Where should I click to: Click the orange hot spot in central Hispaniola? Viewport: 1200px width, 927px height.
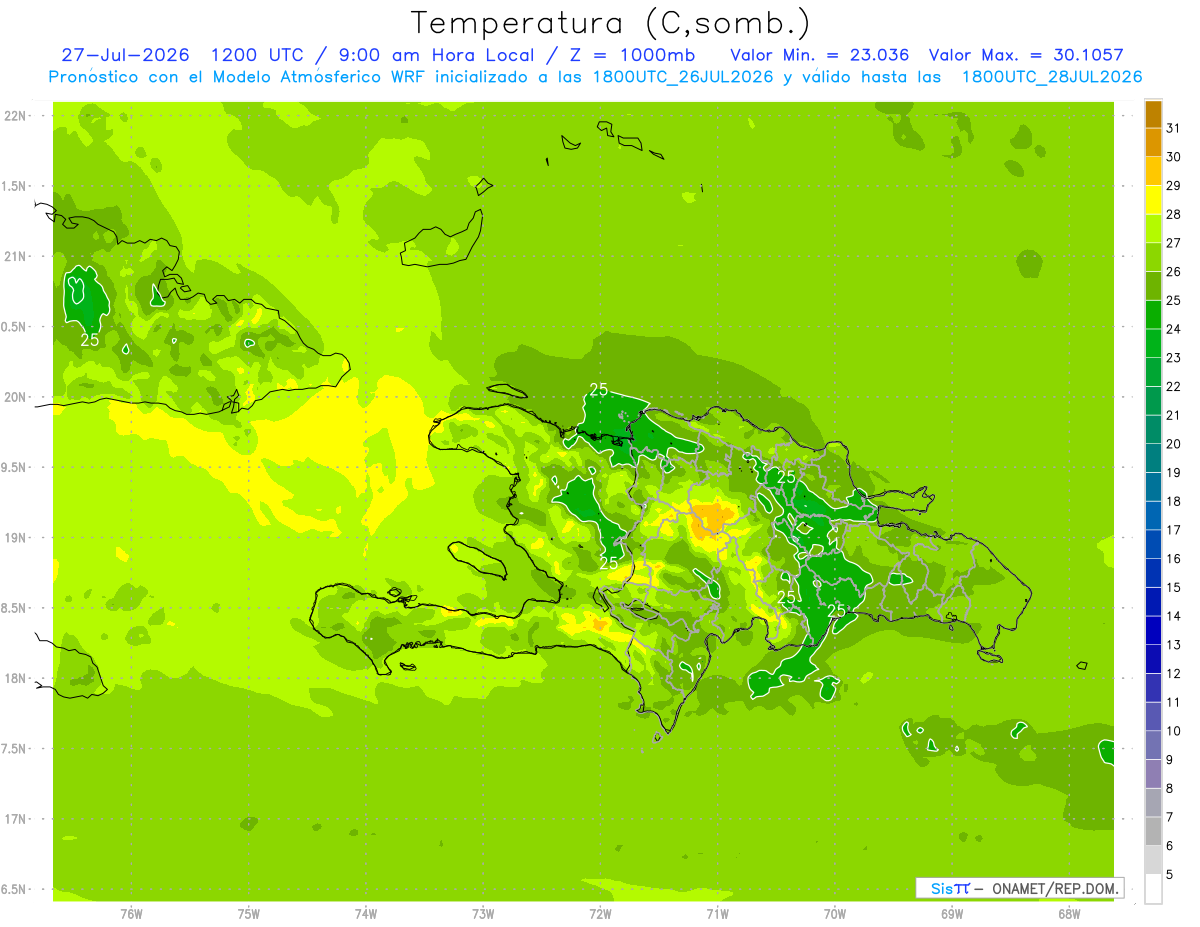tap(713, 518)
